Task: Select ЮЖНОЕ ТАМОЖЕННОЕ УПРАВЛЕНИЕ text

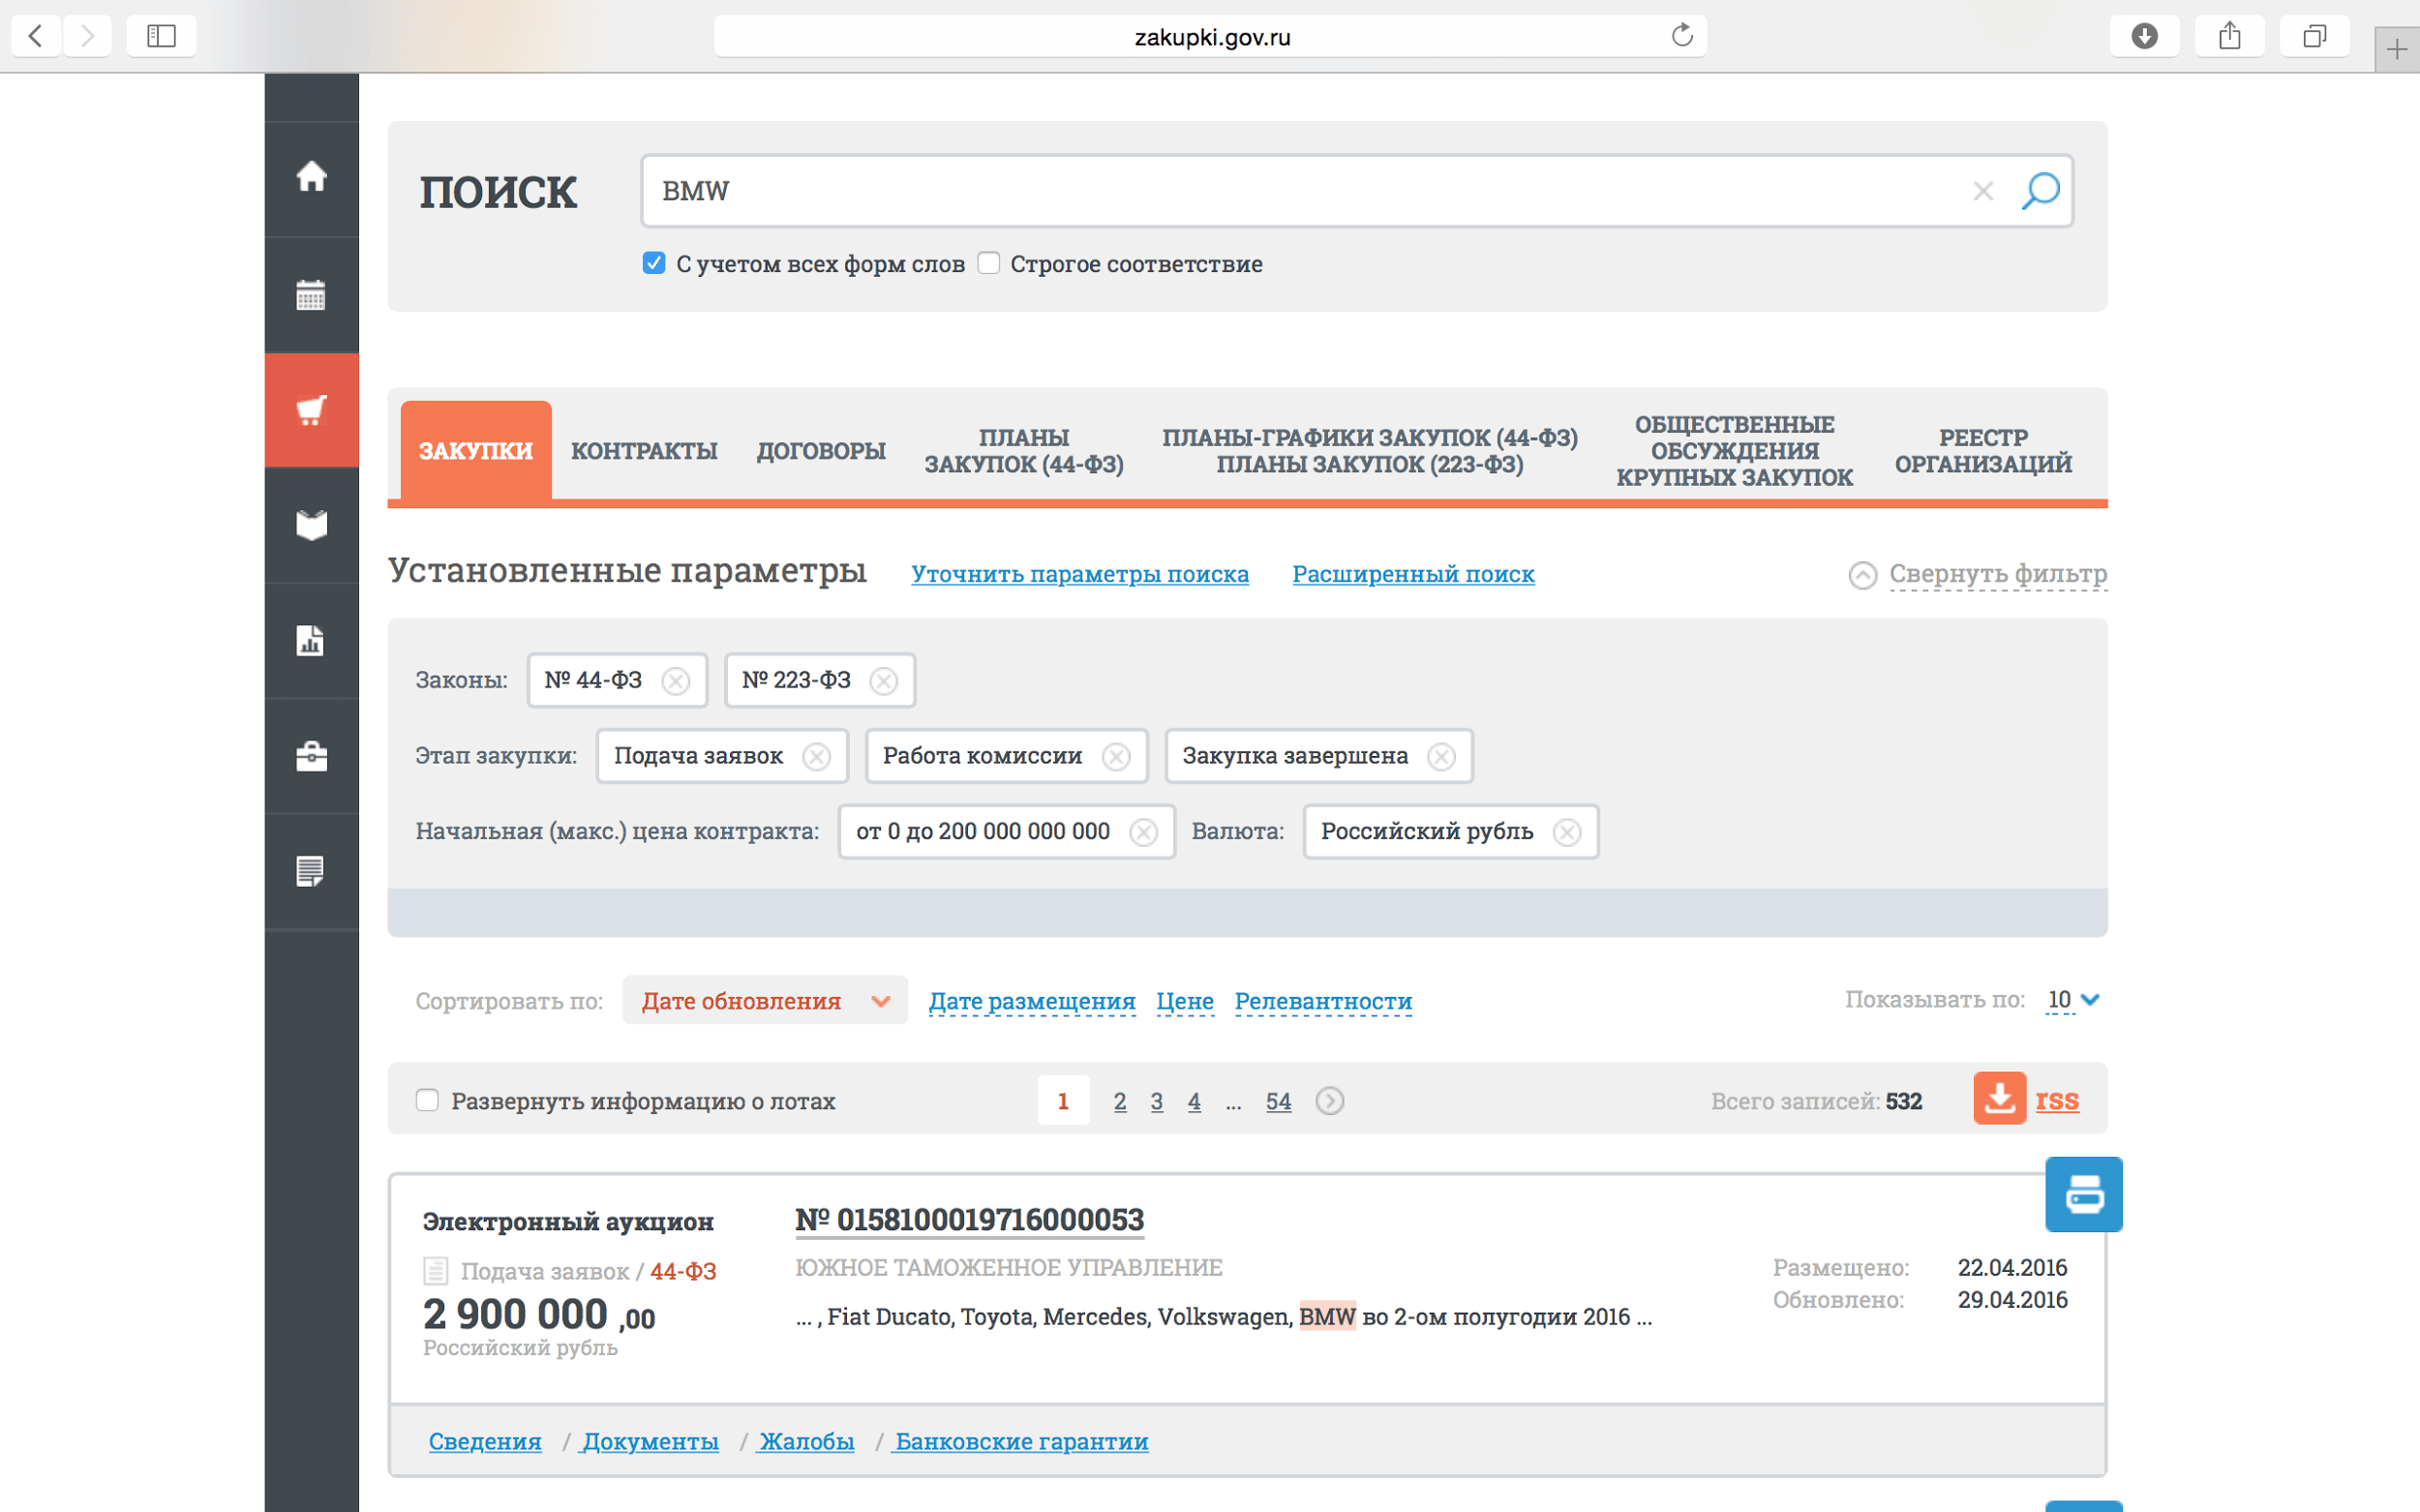Action: pyautogui.click(x=1009, y=1268)
